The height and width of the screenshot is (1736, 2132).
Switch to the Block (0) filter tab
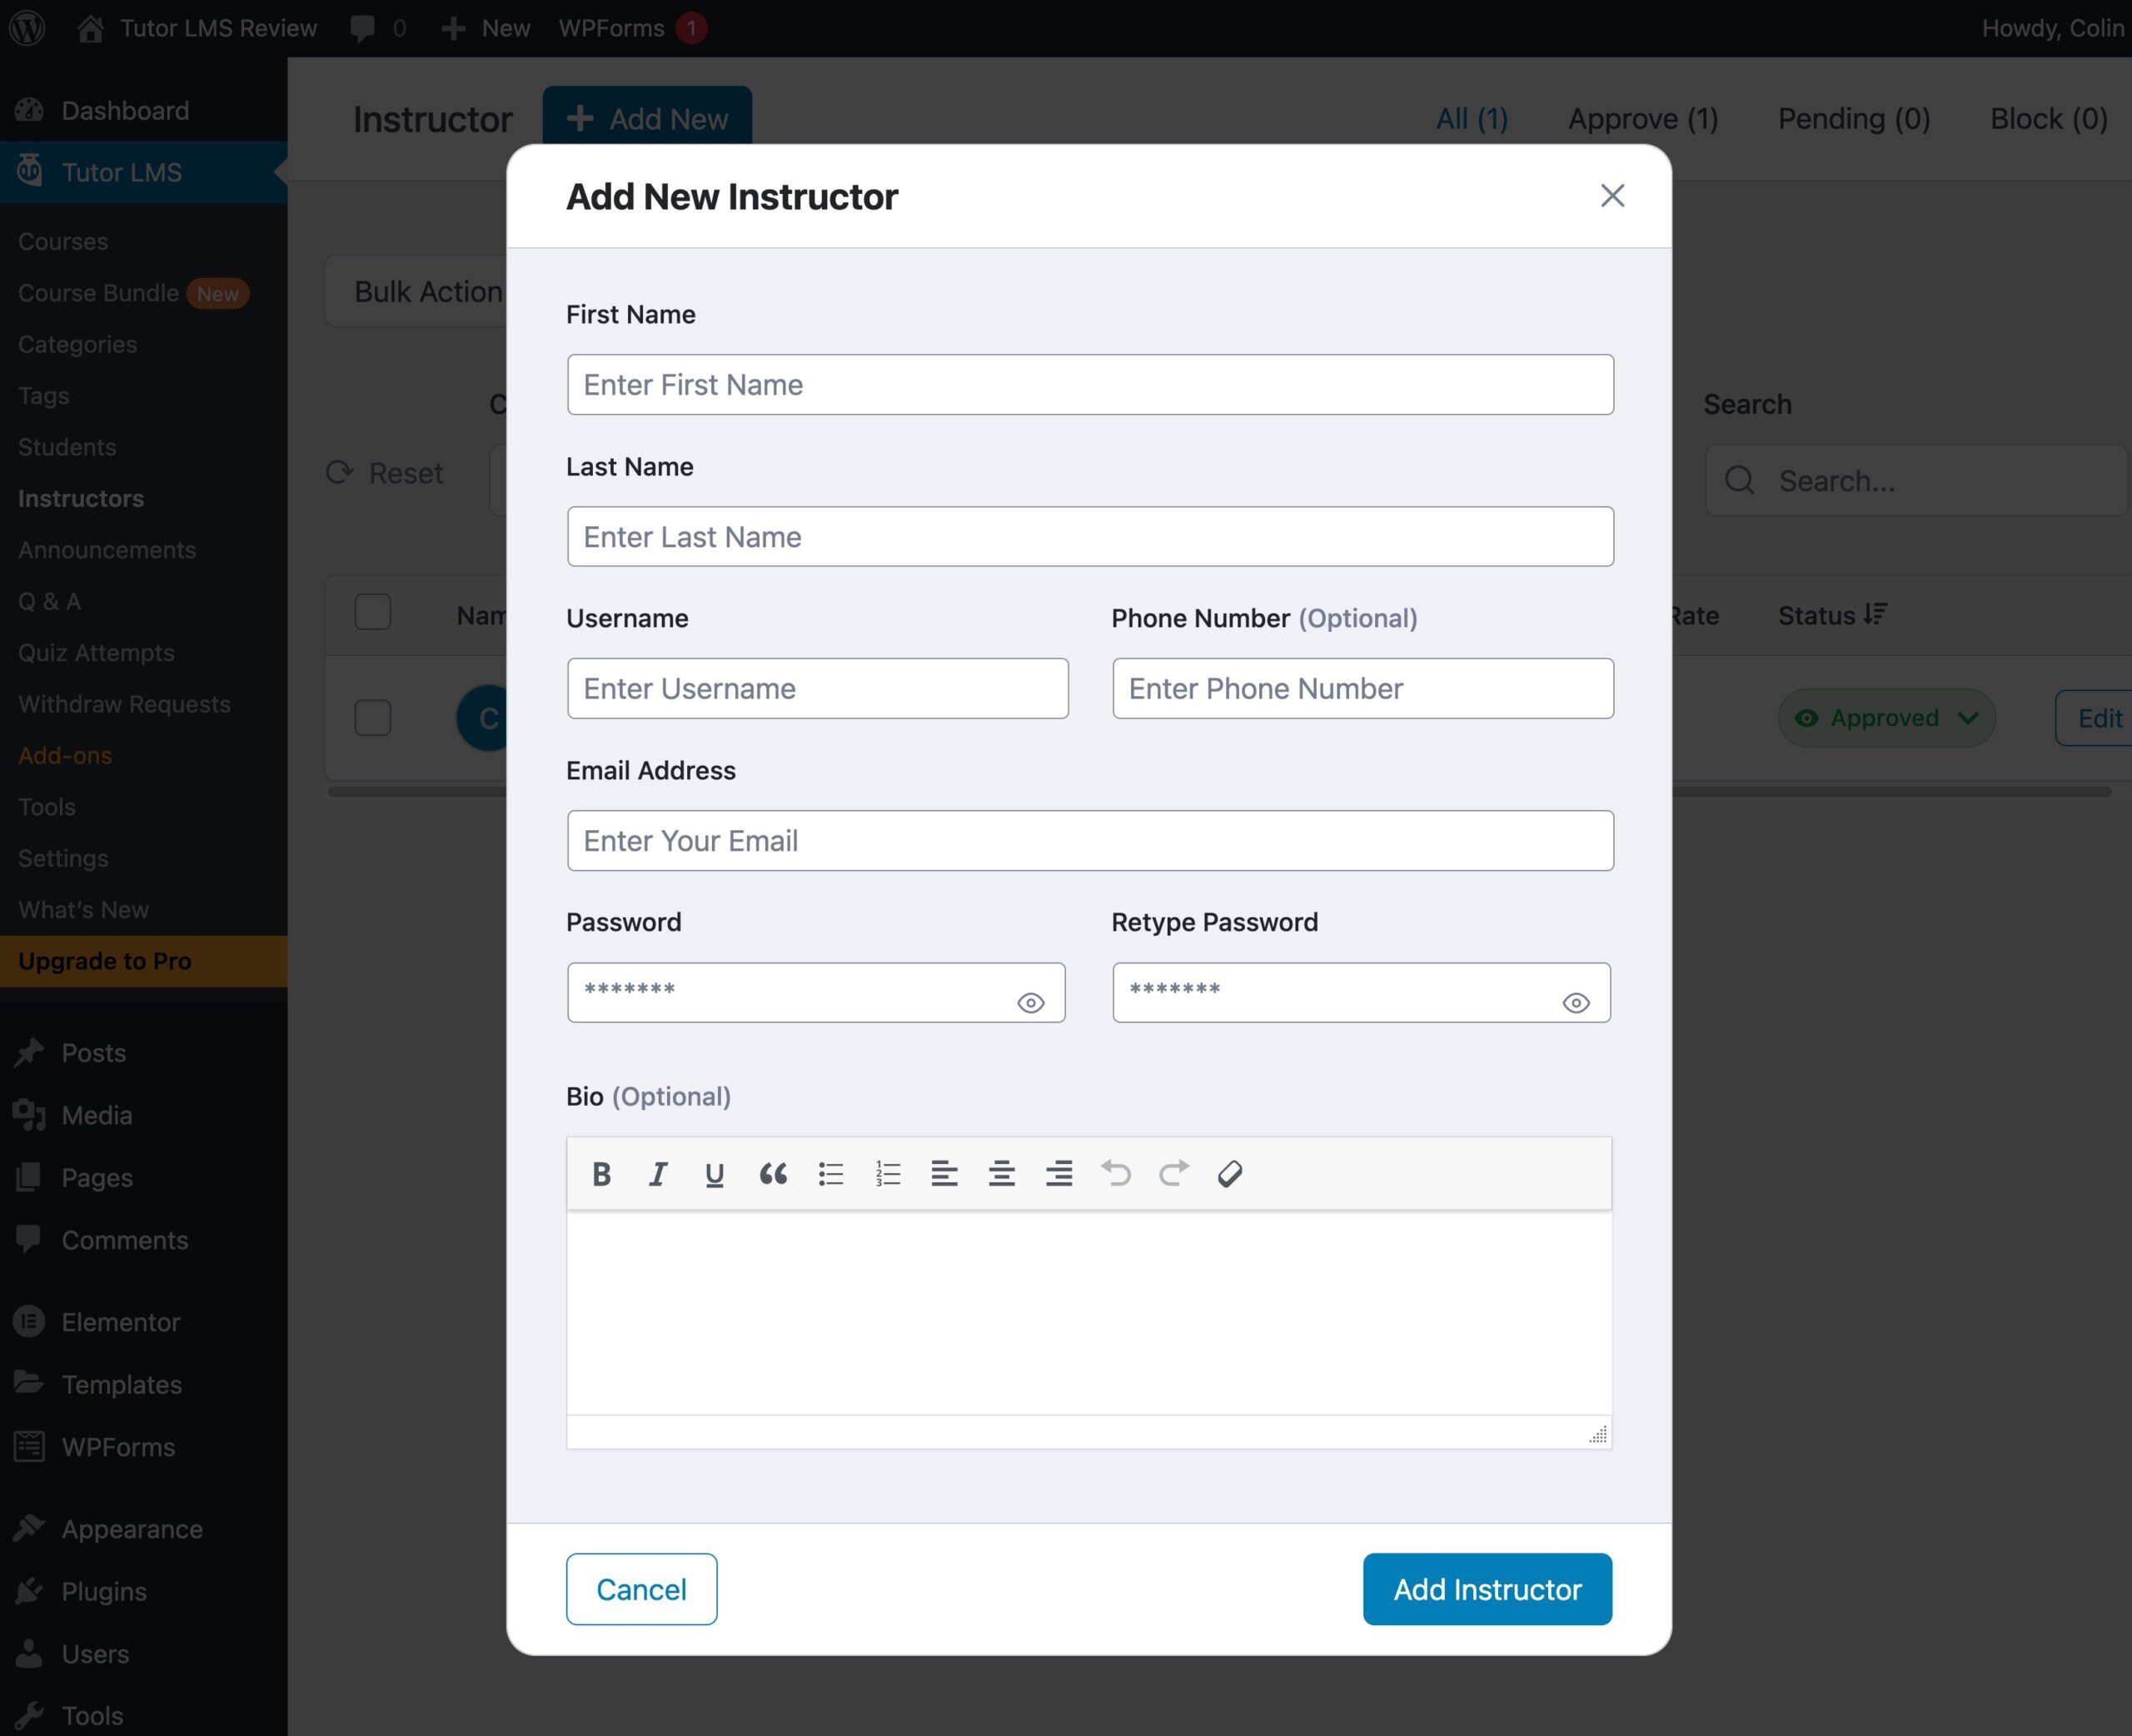(x=2049, y=119)
